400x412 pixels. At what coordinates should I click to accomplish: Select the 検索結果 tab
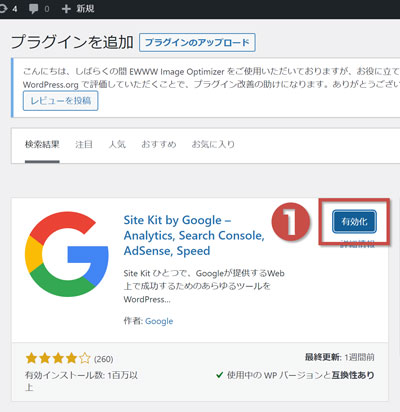pyautogui.click(x=42, y=144)
